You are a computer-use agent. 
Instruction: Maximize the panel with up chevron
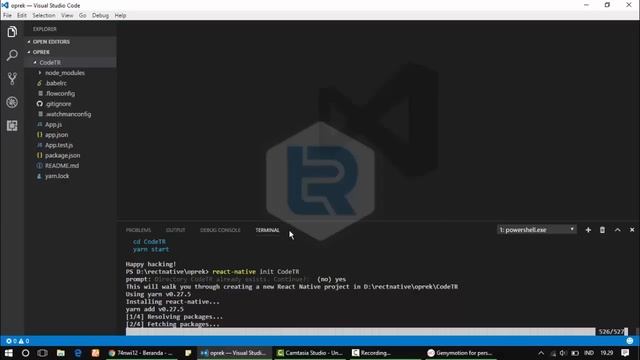(x=618, y=230)
